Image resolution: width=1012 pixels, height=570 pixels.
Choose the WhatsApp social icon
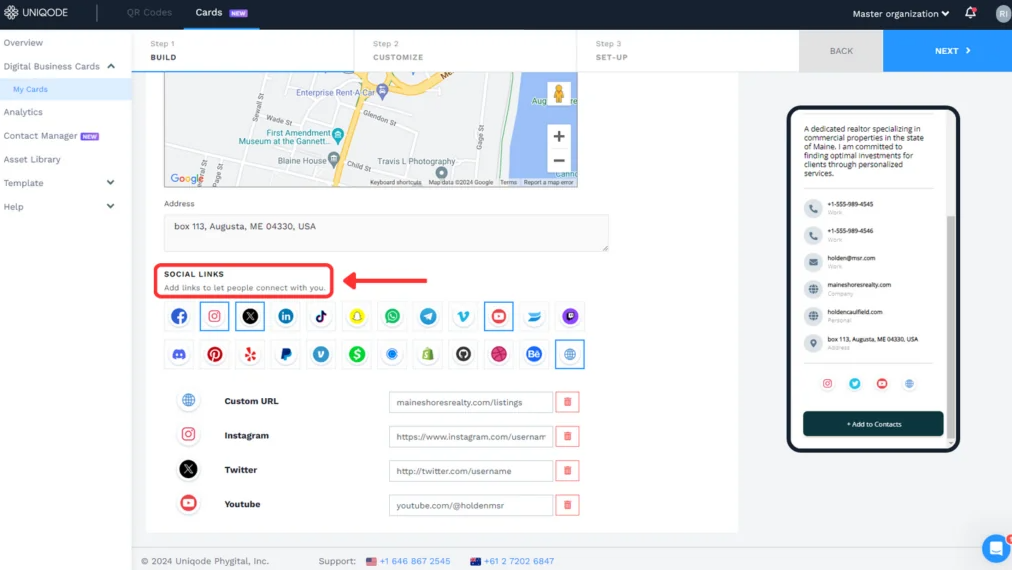(x=393, y=316)
